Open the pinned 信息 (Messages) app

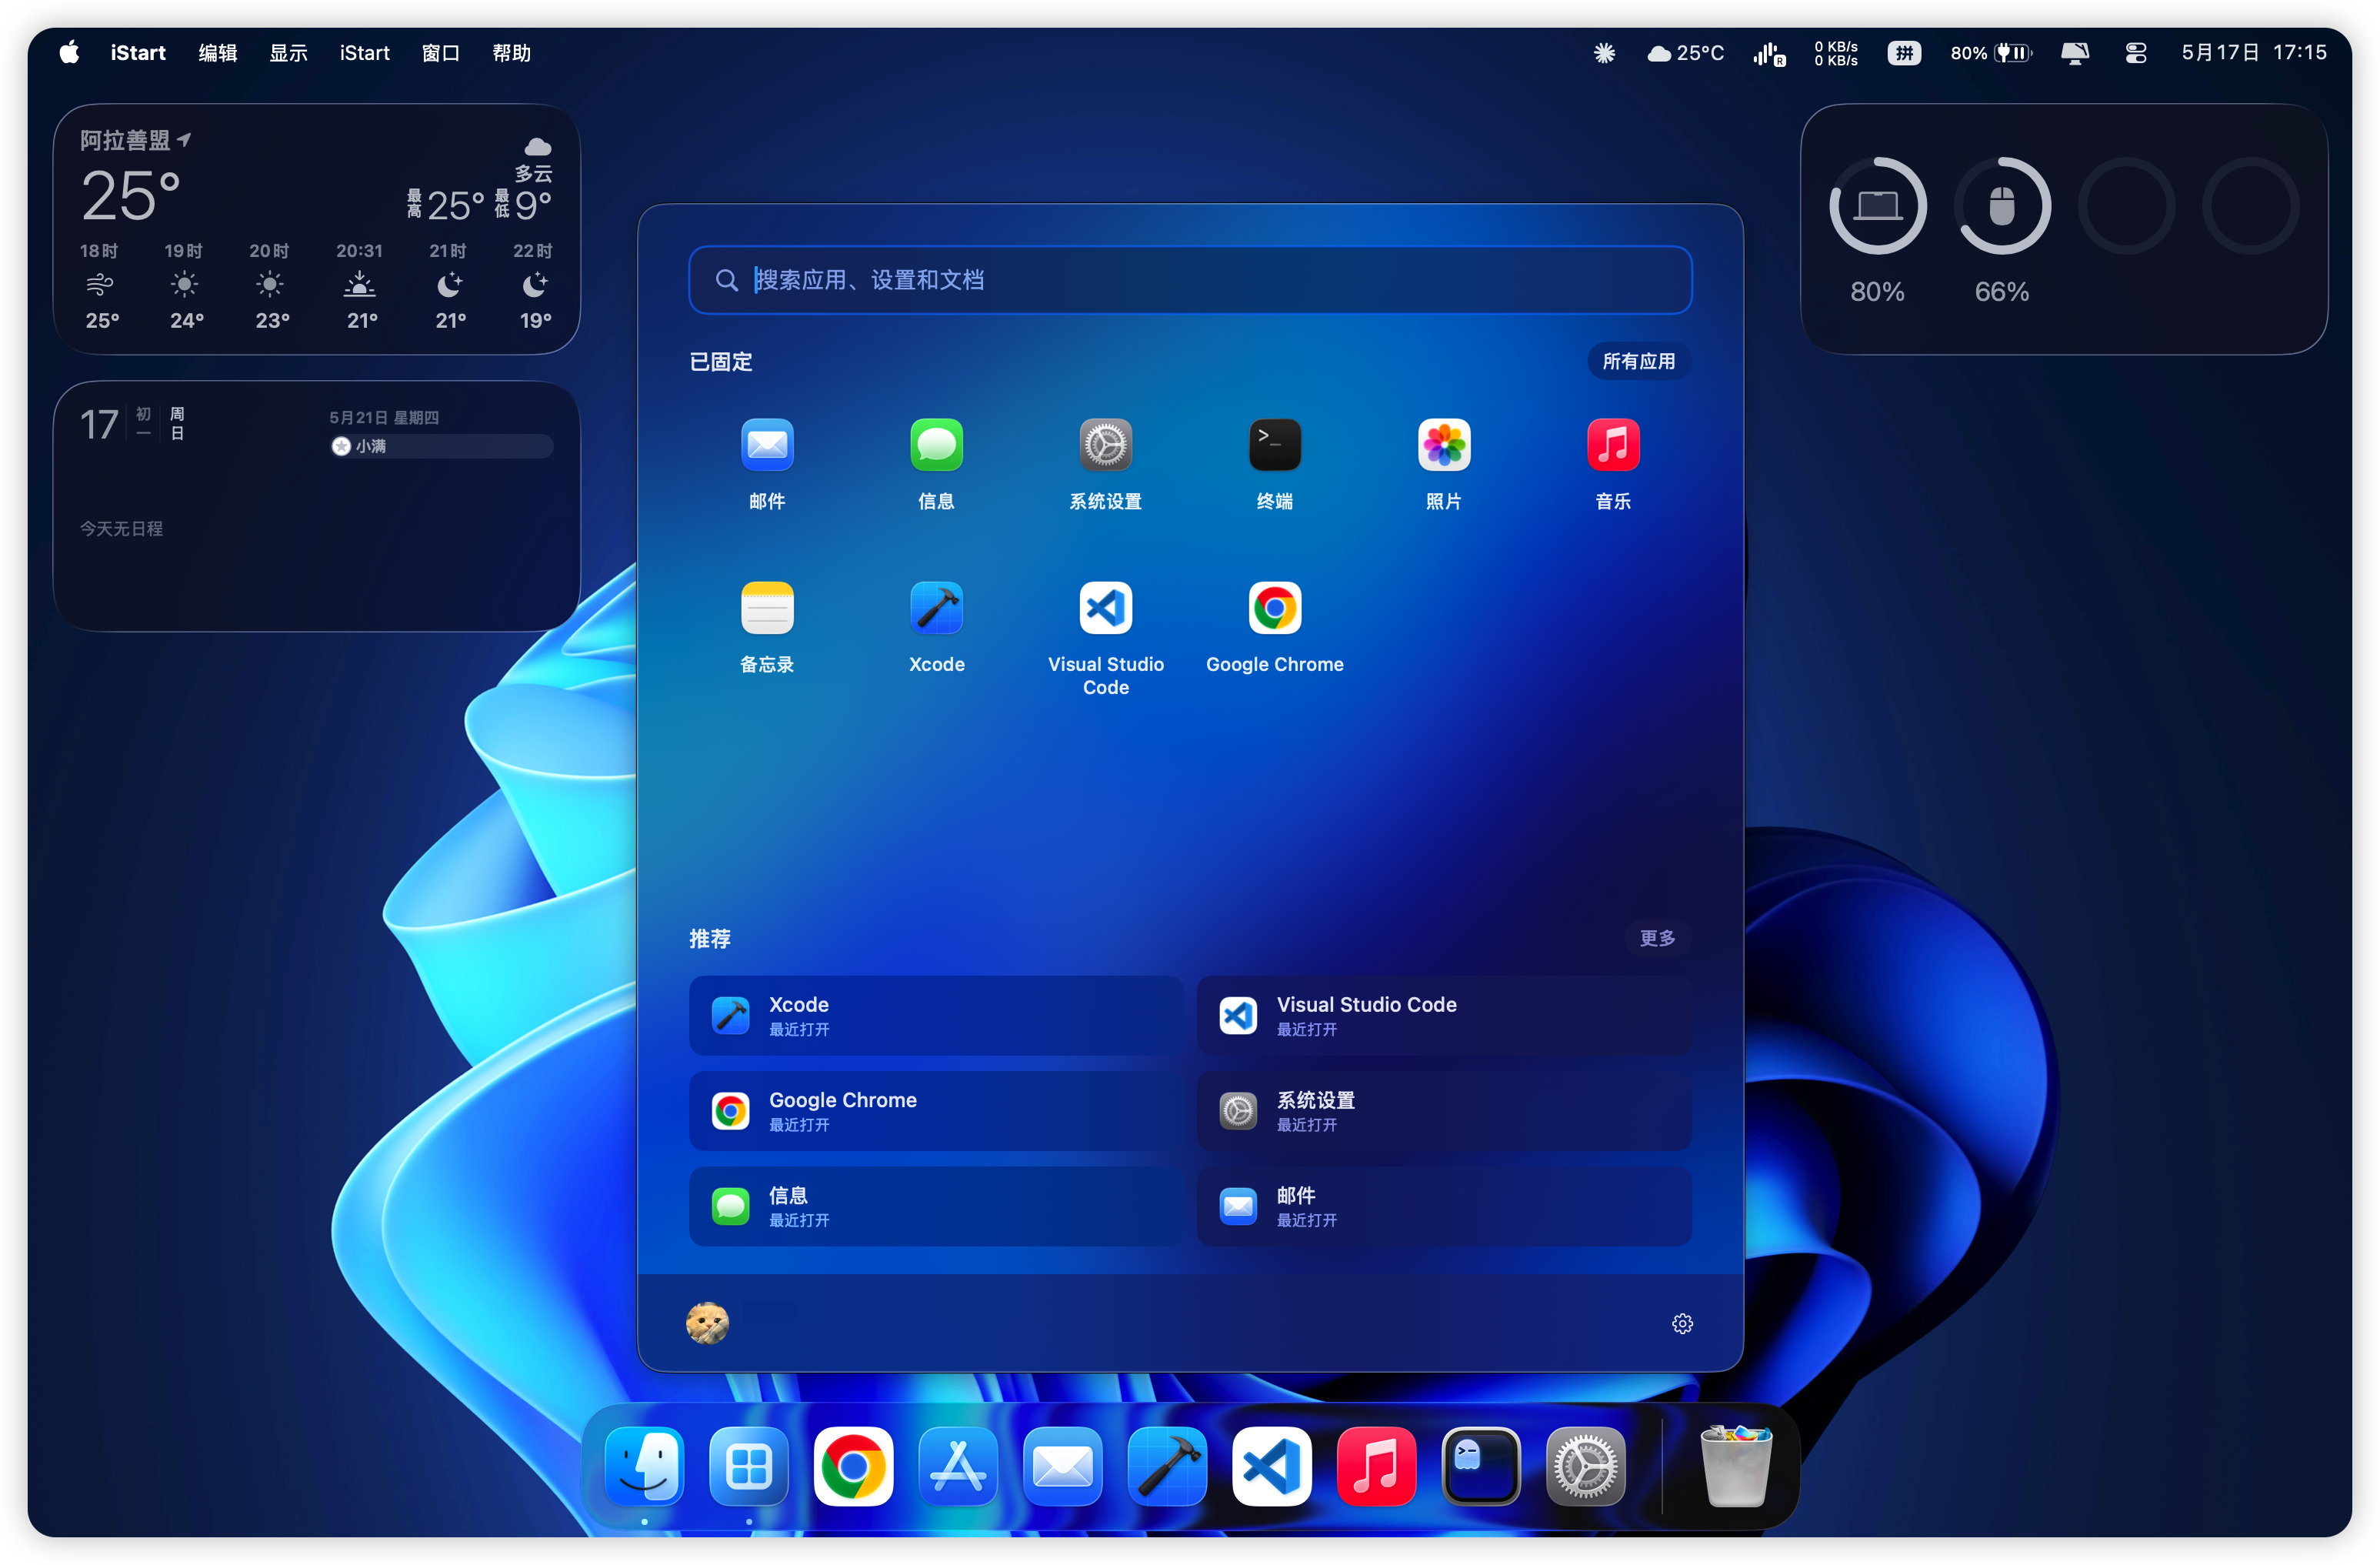coord(936,445)
